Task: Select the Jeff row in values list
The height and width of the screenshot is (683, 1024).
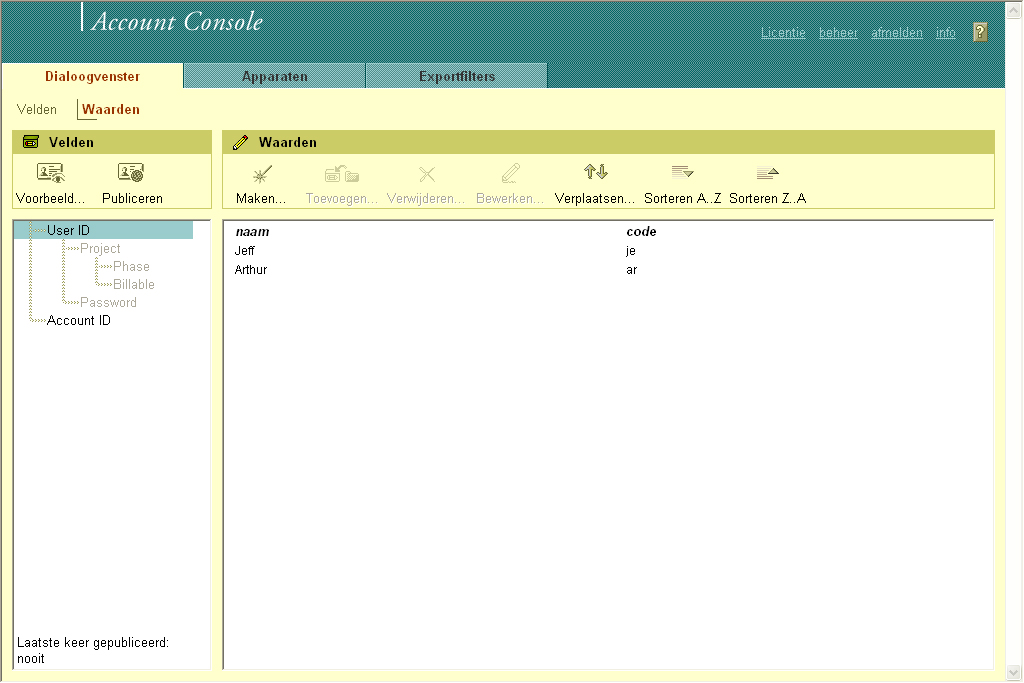Action: coord(245,251)
